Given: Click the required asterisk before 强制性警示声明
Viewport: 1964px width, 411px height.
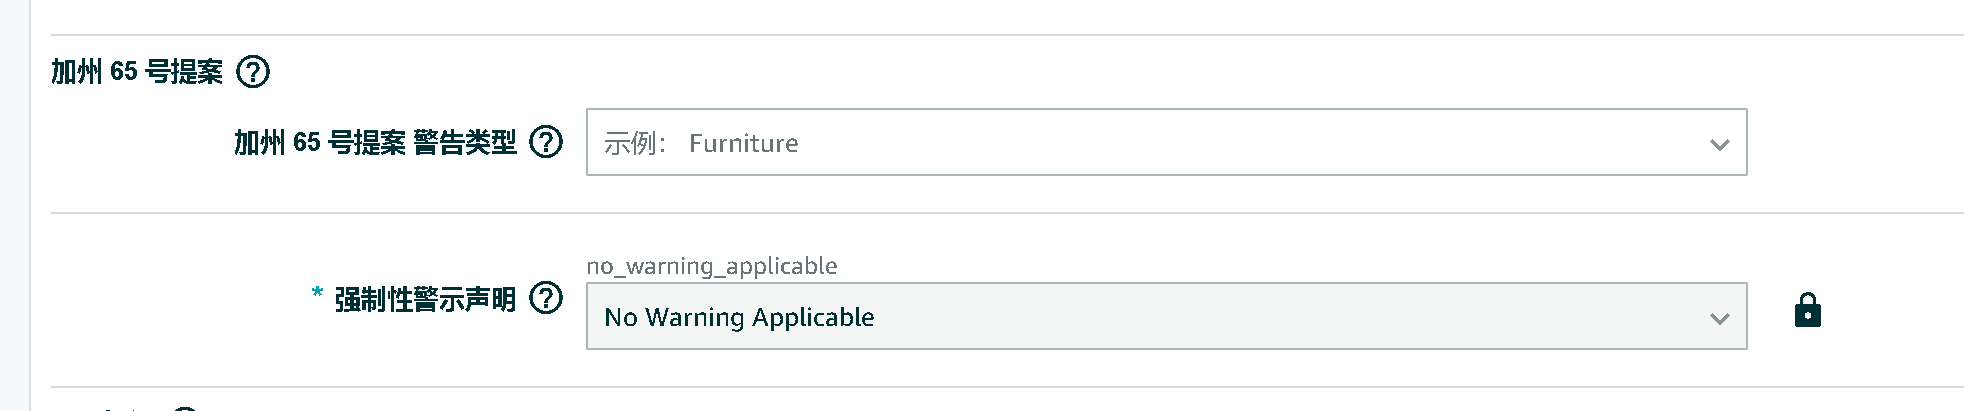Looking at the screenshot, I should (x=317, y=293).
